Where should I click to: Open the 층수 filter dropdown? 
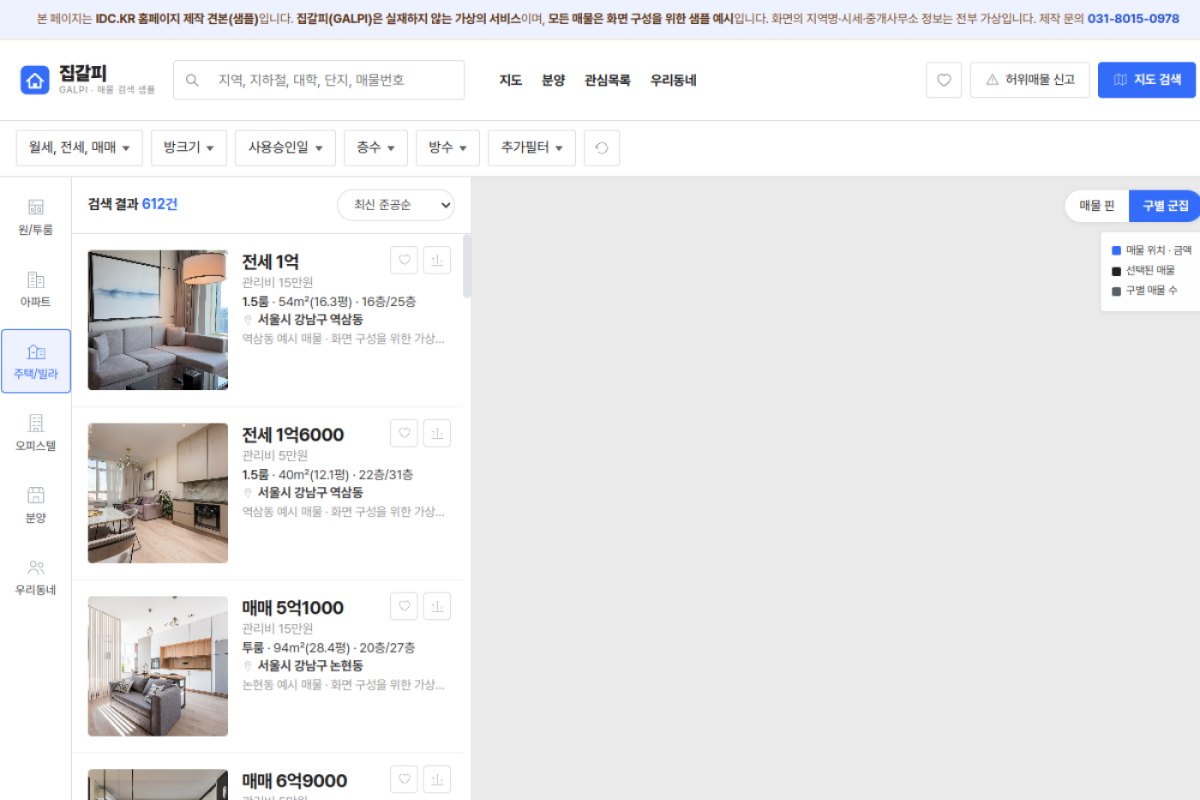pos(375,148)
